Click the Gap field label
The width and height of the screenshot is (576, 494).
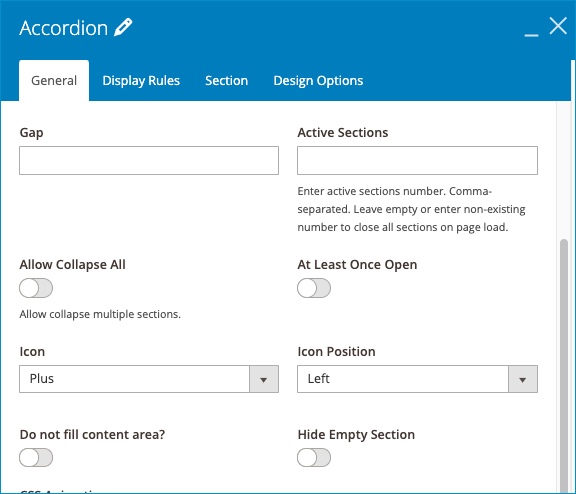pyautogui.click(x=31, y=133)
